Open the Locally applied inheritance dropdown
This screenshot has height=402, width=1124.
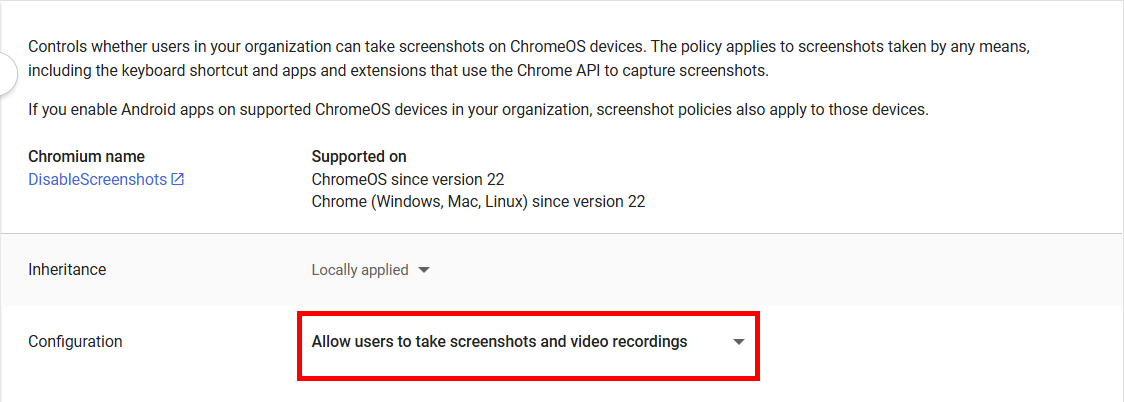(x=371, y=270)
